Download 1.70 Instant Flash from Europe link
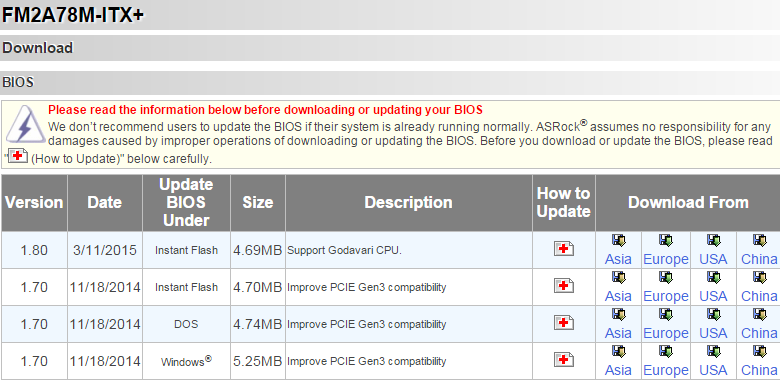 click(x=666, y=296)
